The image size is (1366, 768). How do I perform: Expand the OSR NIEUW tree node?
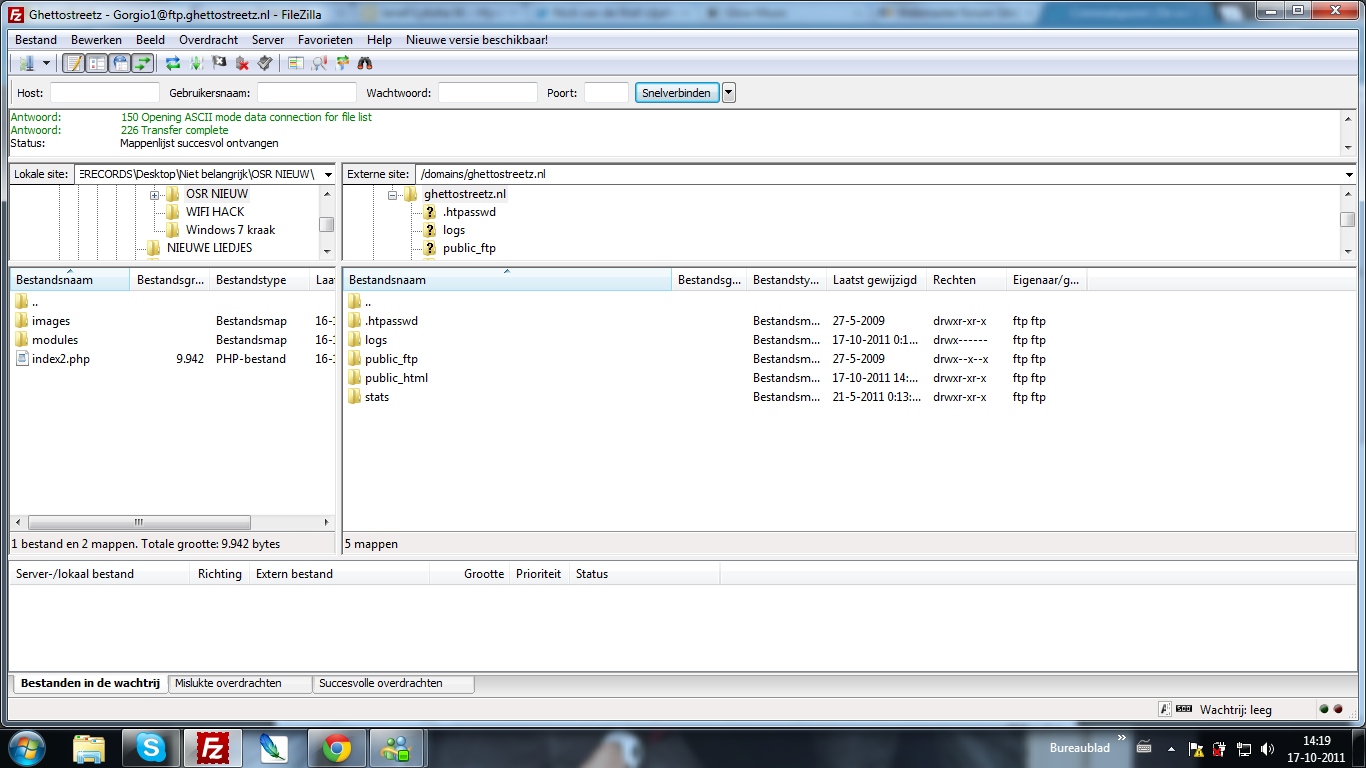pyautogui.click(x=155, y=194)
